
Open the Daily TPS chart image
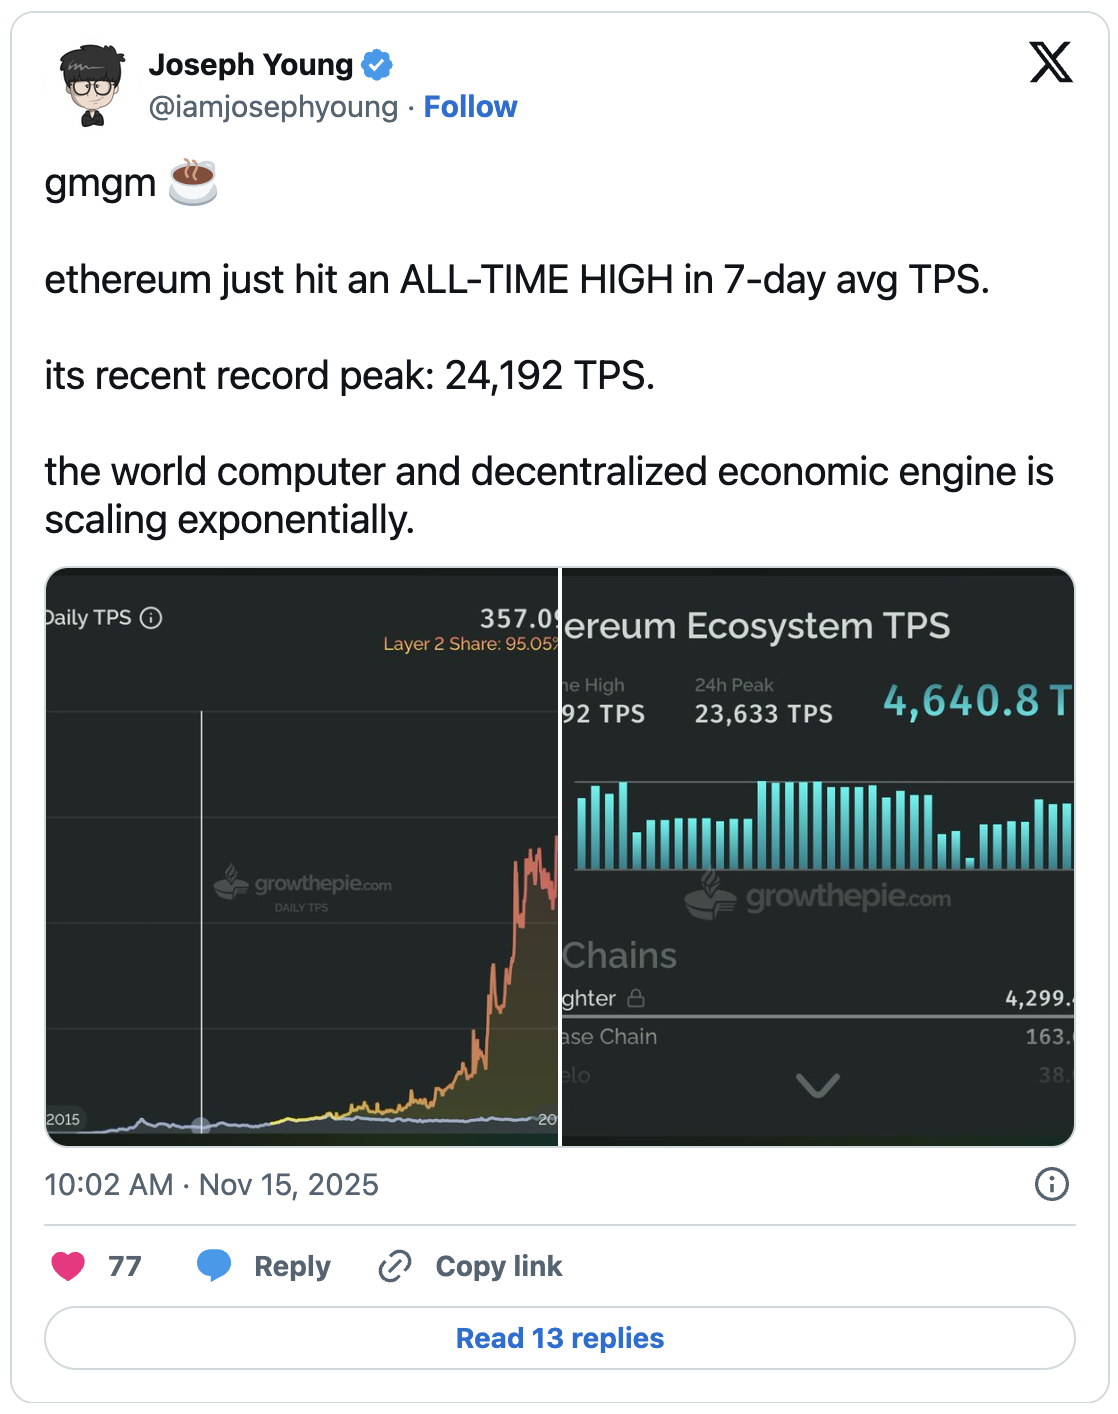[x=302, y=856]
